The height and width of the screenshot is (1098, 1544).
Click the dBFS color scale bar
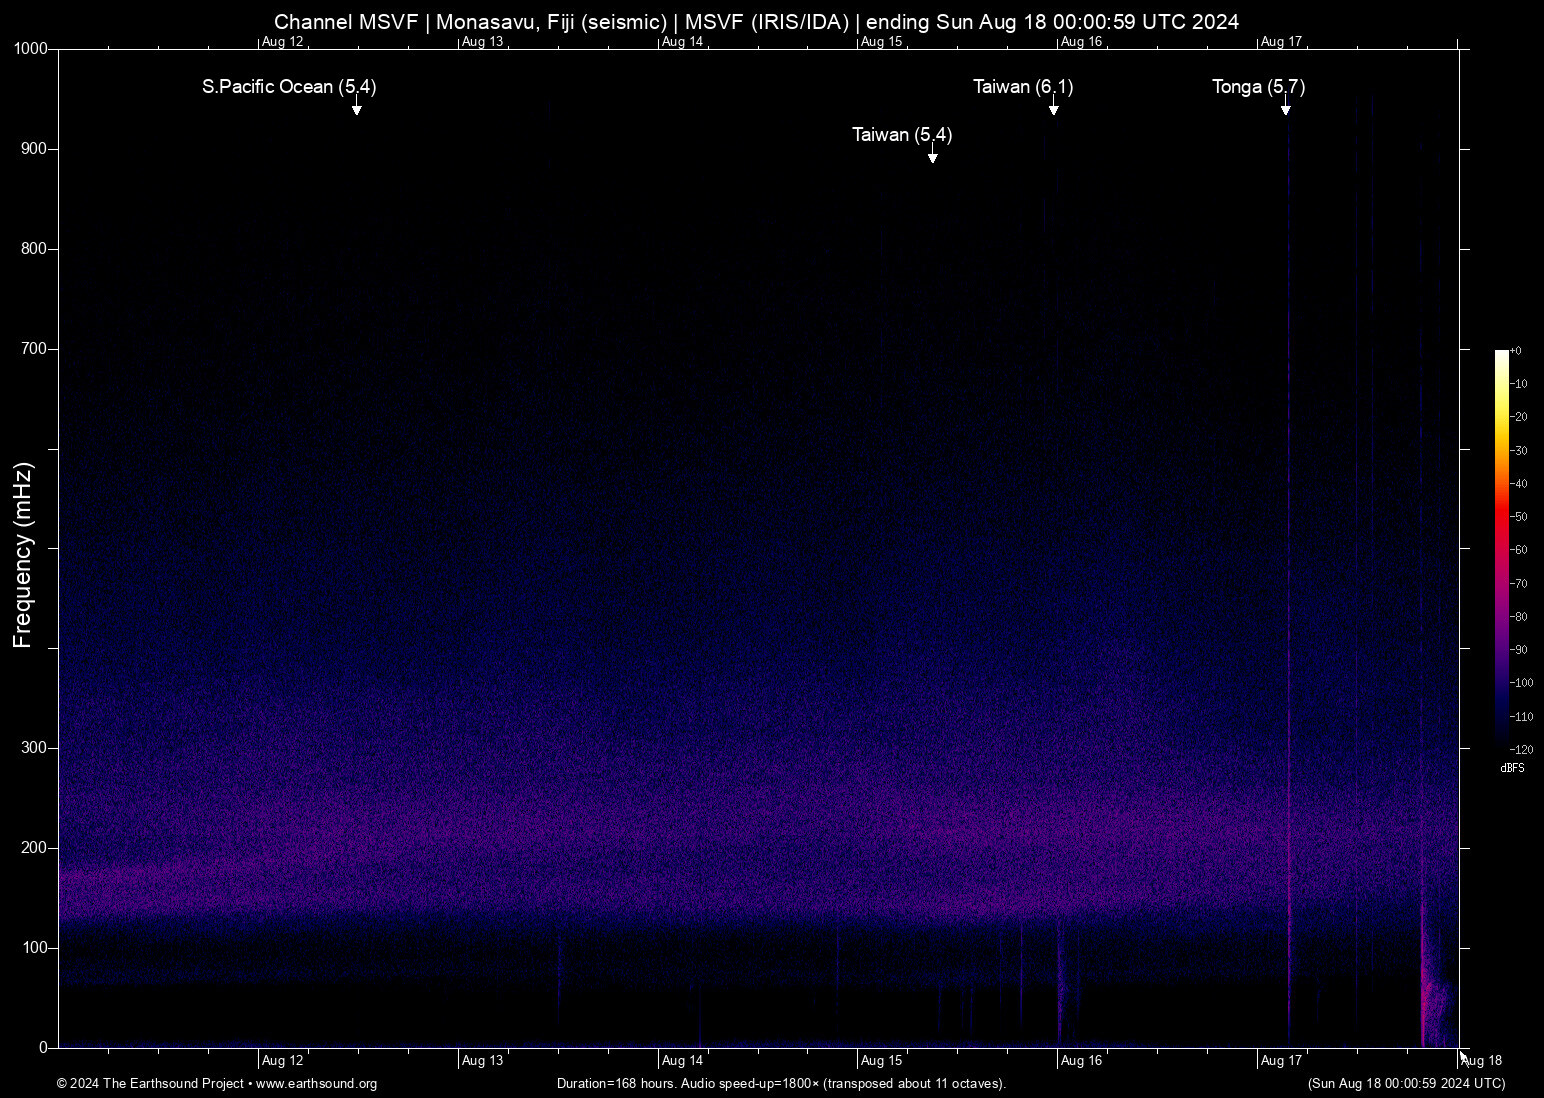tap(1501, 548)
